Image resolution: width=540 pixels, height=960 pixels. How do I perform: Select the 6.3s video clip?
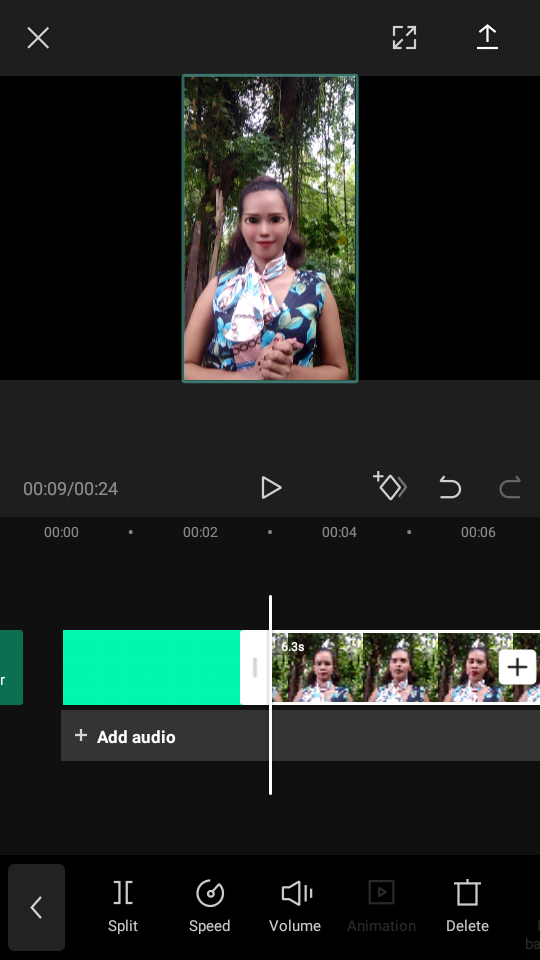click(405, 667)
